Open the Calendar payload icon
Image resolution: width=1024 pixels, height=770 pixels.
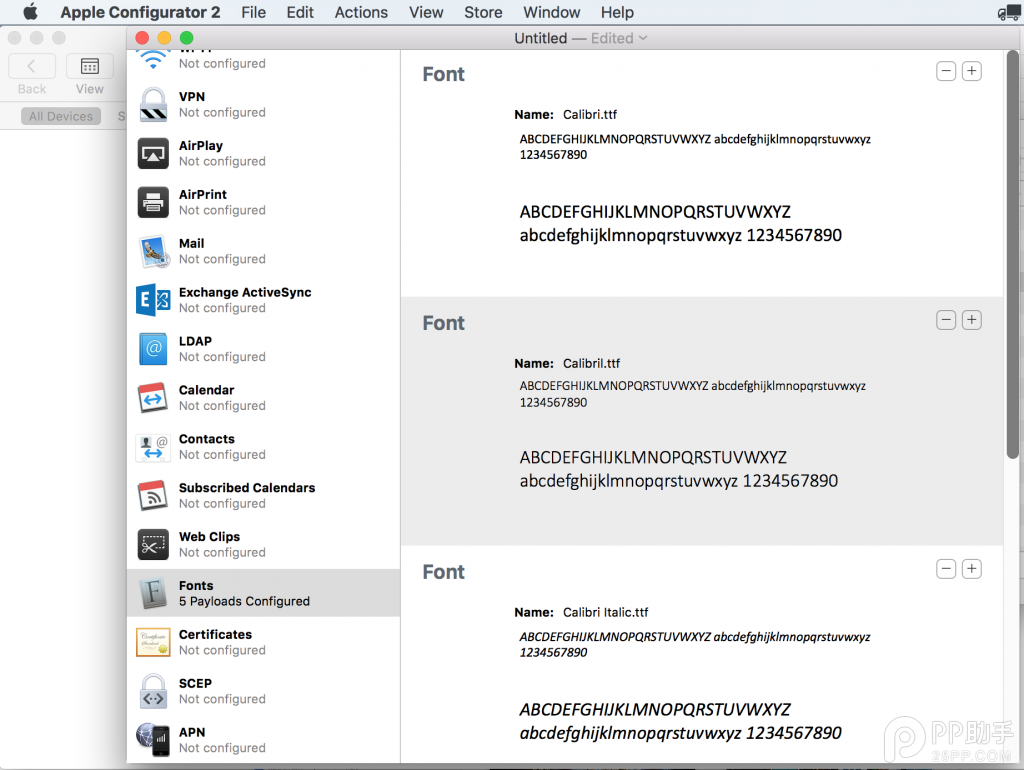pyautogui.click(x=153, y=398)
